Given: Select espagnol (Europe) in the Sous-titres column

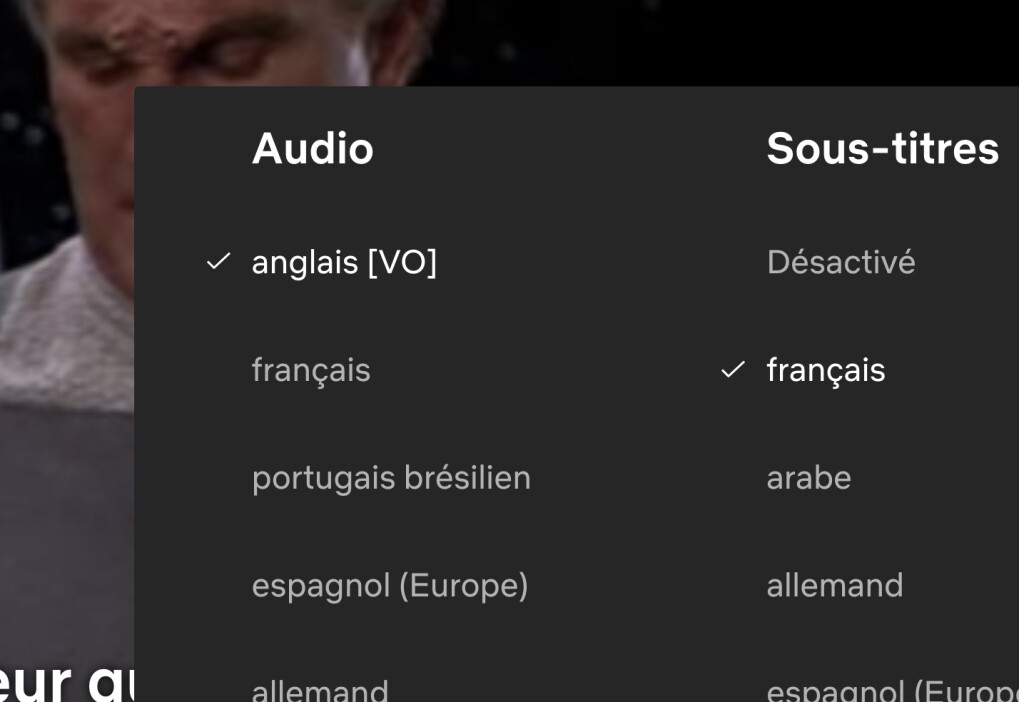Looking at the screenshot, I should tap(890, 690).
